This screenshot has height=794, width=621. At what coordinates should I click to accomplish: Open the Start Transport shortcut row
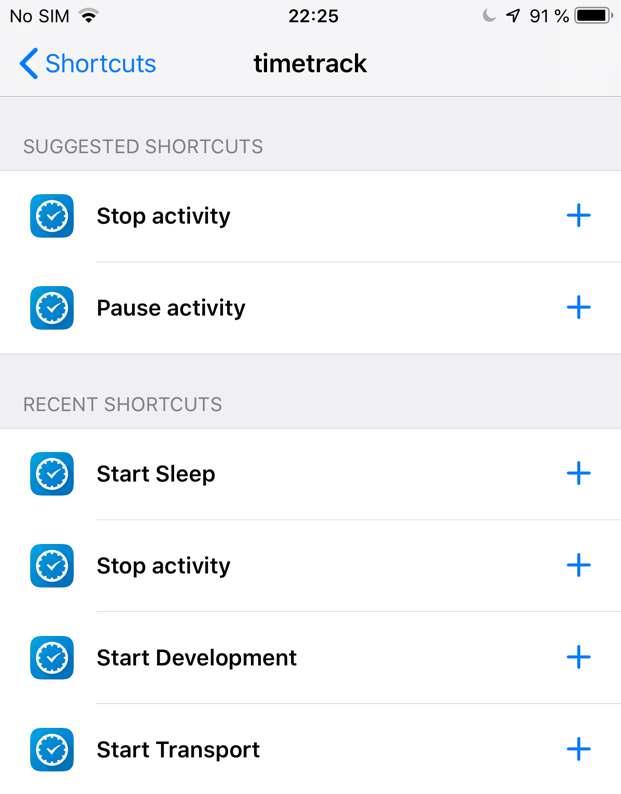coord(310,749)
